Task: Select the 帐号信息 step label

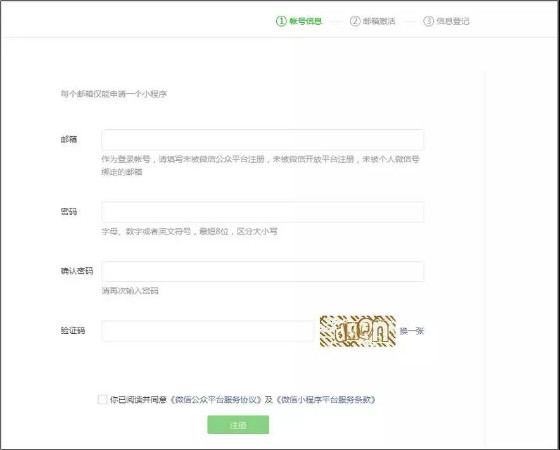Action: [306, 21]
